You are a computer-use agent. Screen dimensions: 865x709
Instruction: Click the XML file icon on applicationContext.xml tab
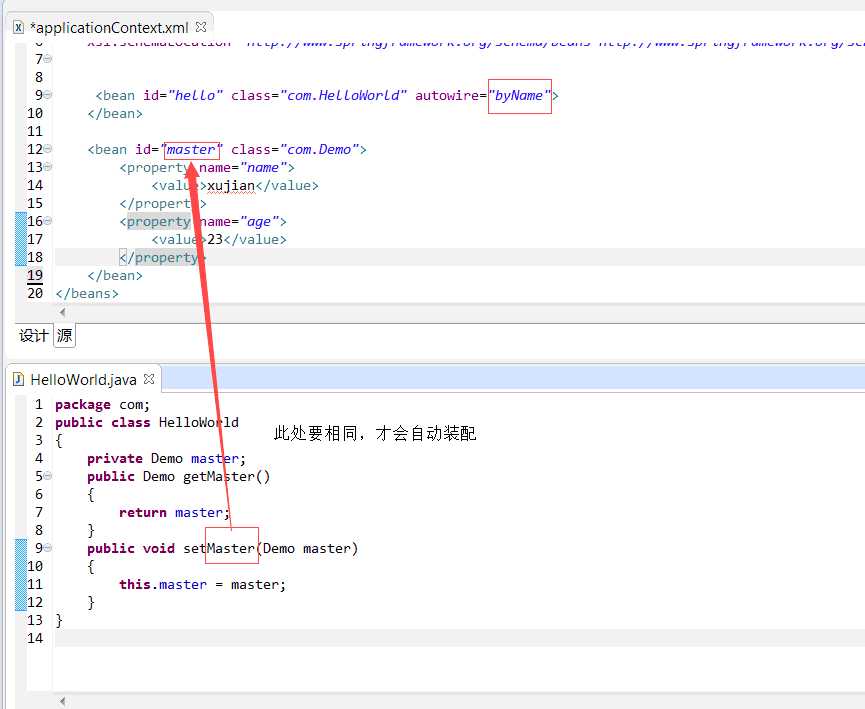[x=18, y=27]
